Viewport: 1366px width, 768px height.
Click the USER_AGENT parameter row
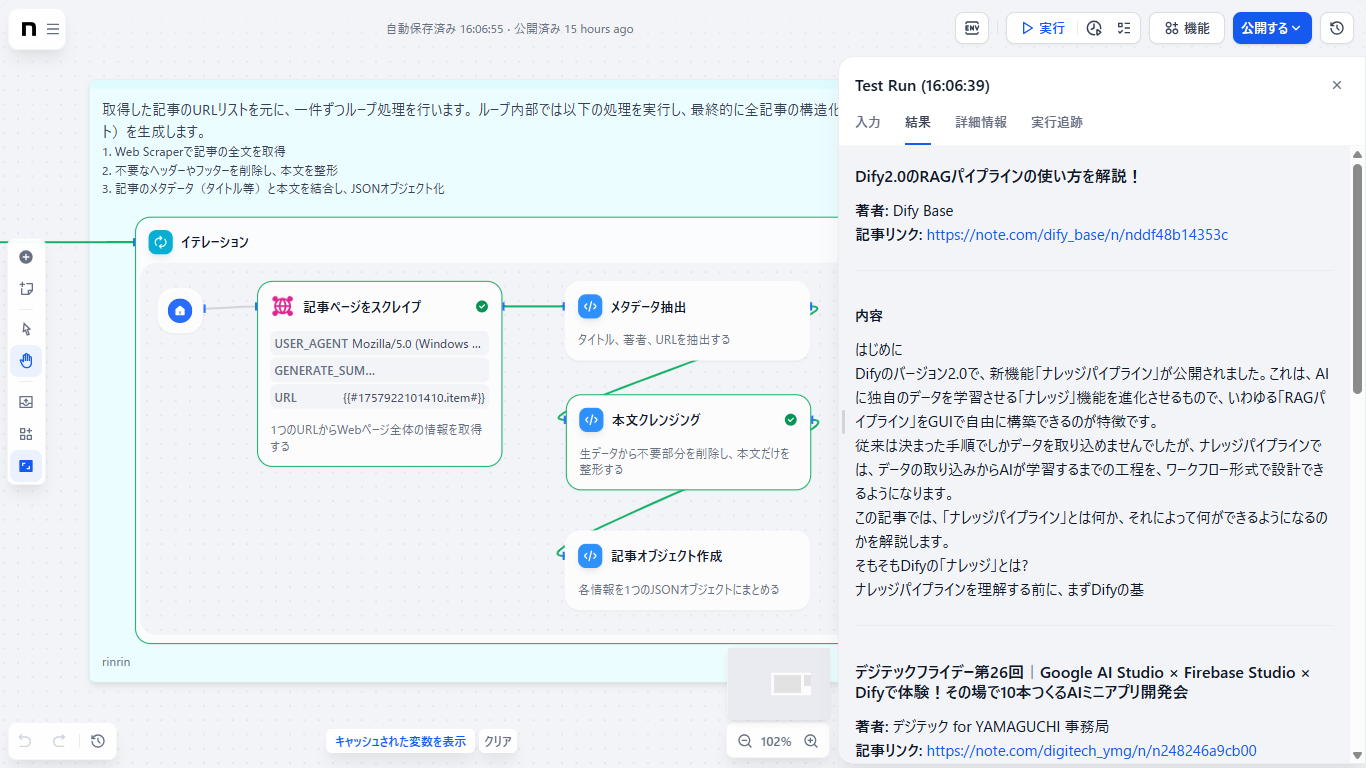pos(380,344)
